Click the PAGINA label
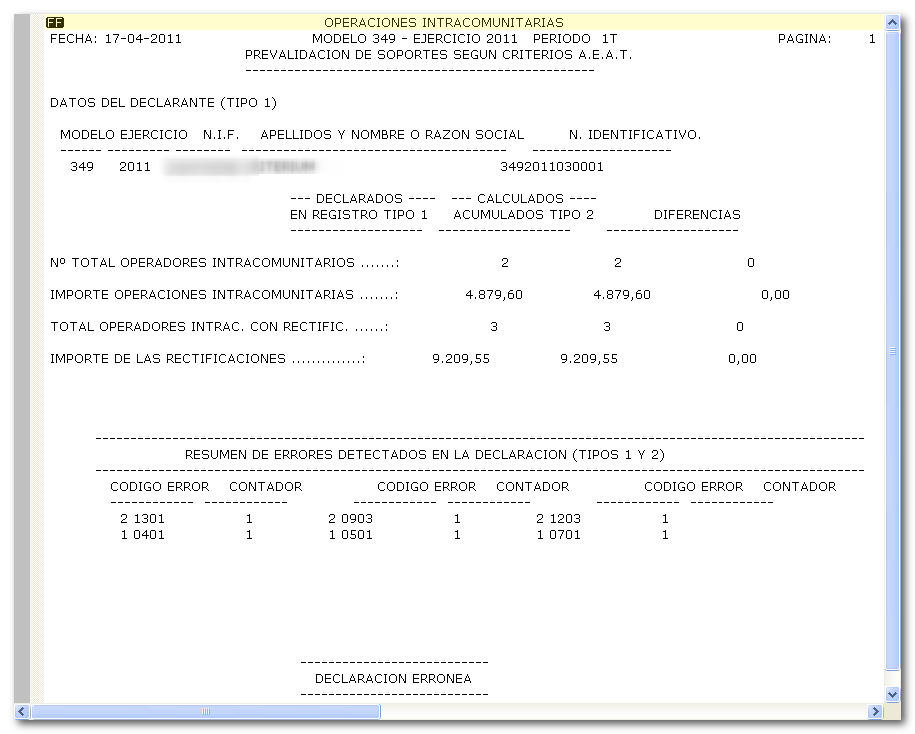This screenshot has width=915, height=734. [x=804, y=39]
